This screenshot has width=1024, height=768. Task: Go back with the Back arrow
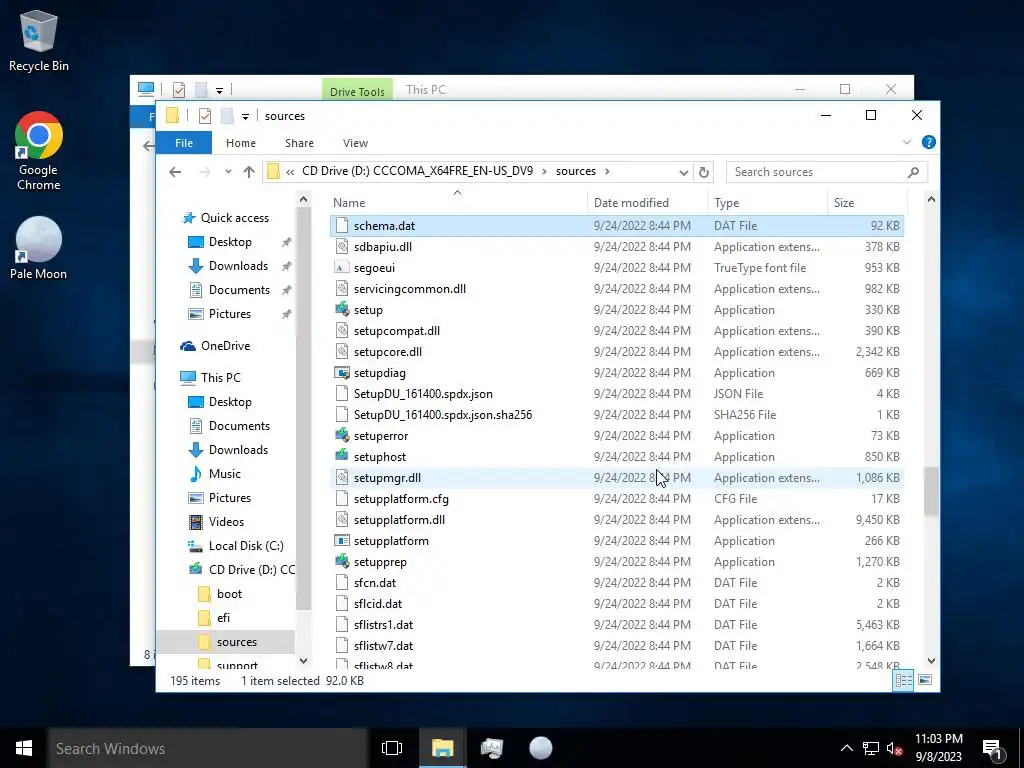point(175,172)
